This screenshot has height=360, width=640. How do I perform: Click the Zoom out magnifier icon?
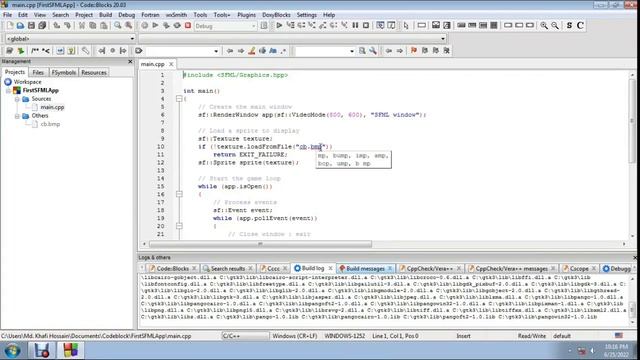[x=555, y=26]
